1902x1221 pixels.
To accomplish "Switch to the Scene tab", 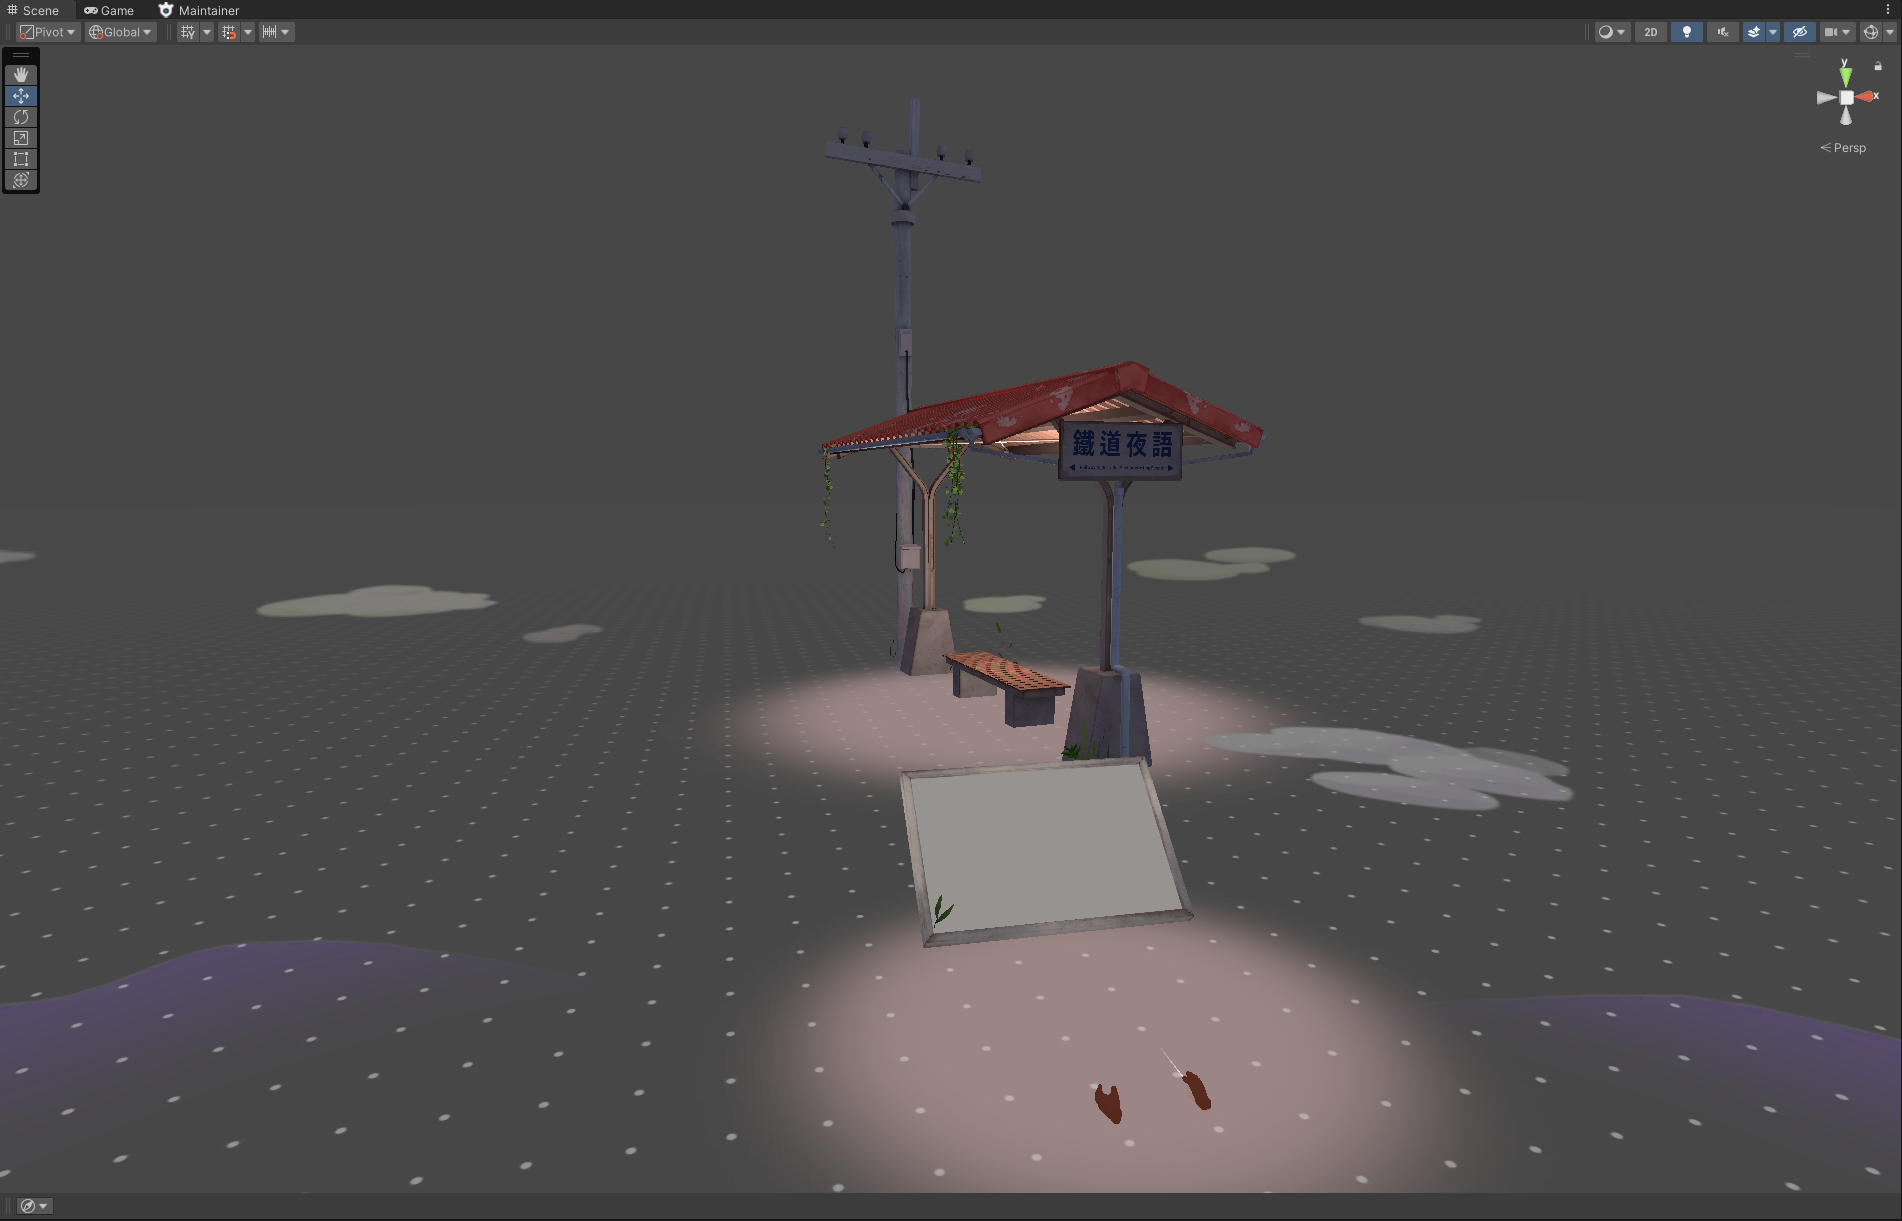I will click(33, 10).
